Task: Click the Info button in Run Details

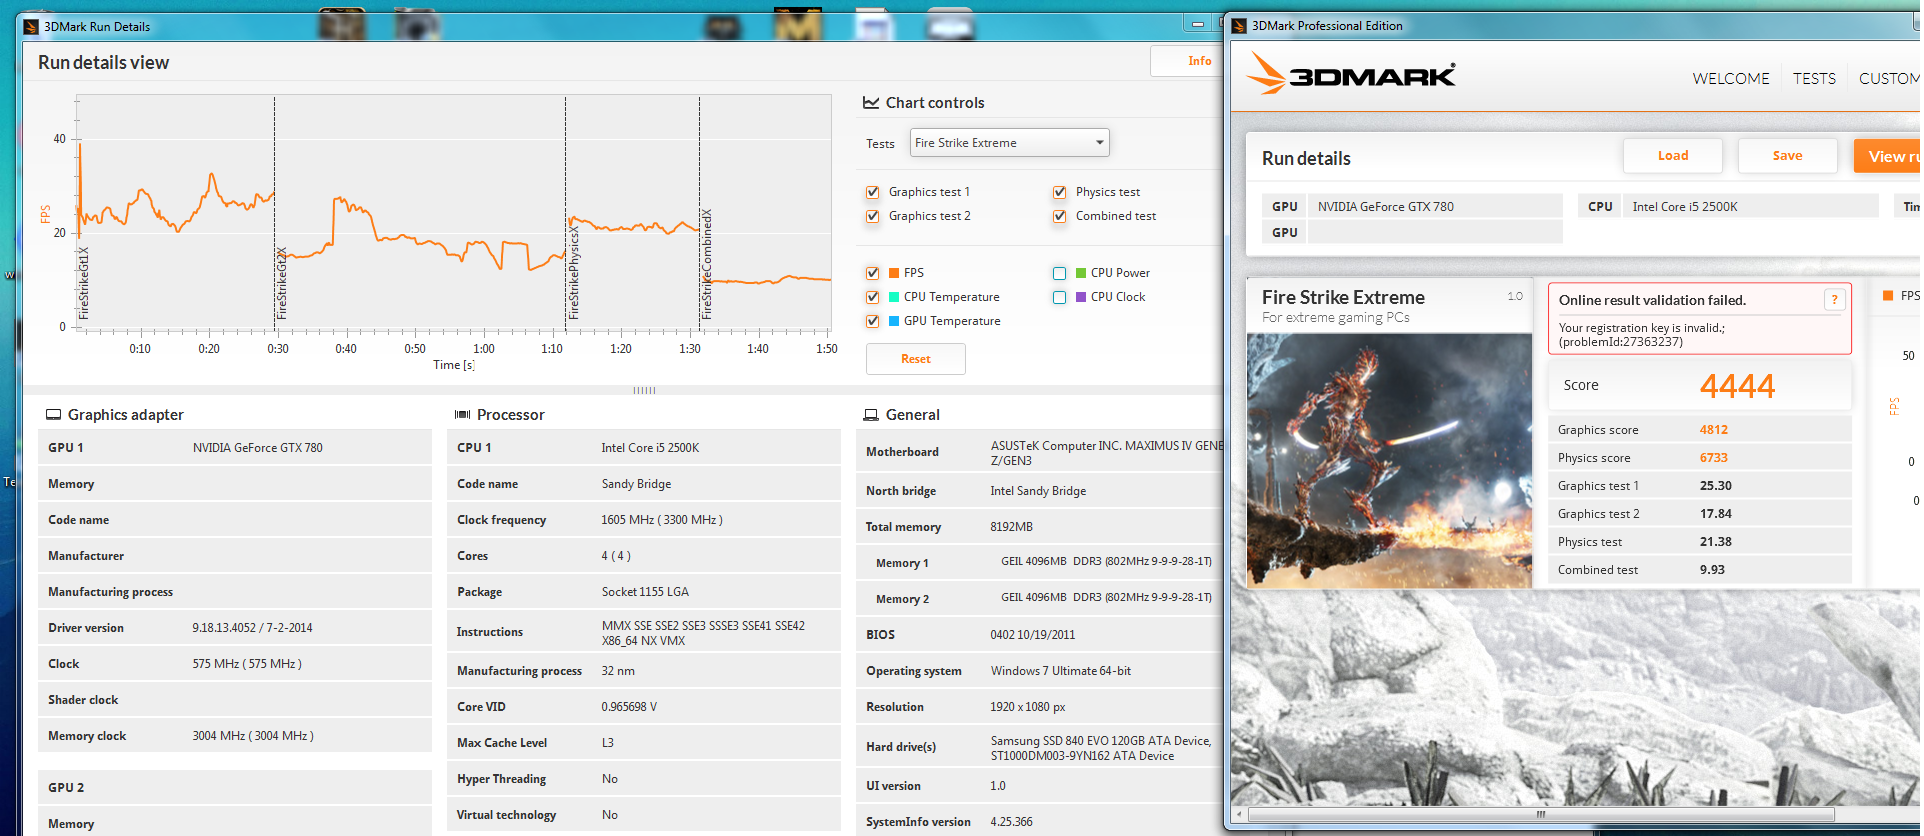Action: pyautogui.click(x=1187, y=61)
